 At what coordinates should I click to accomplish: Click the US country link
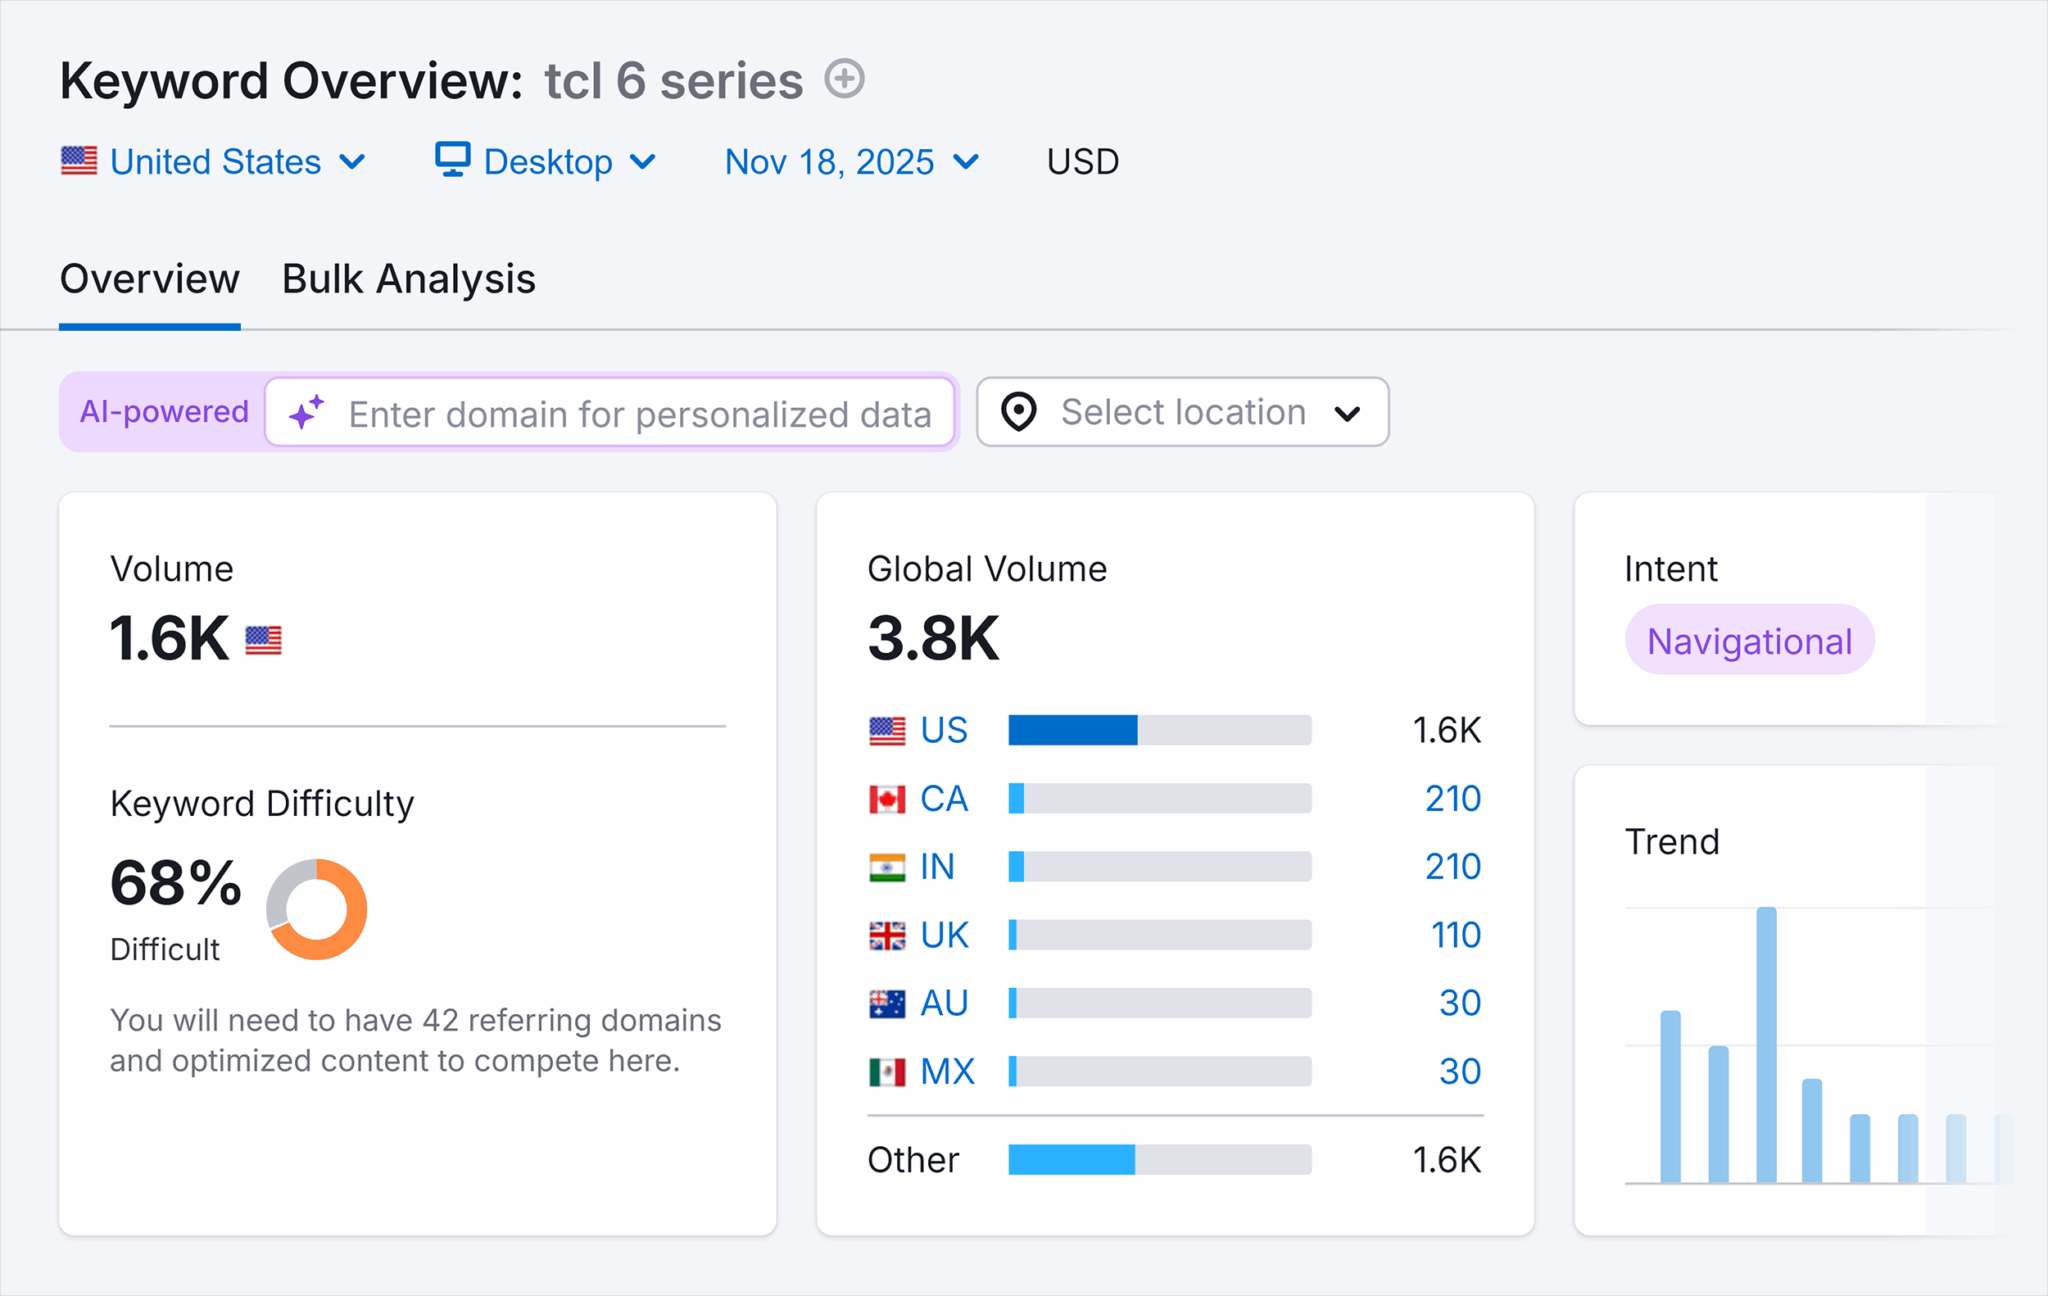(944, 730)
